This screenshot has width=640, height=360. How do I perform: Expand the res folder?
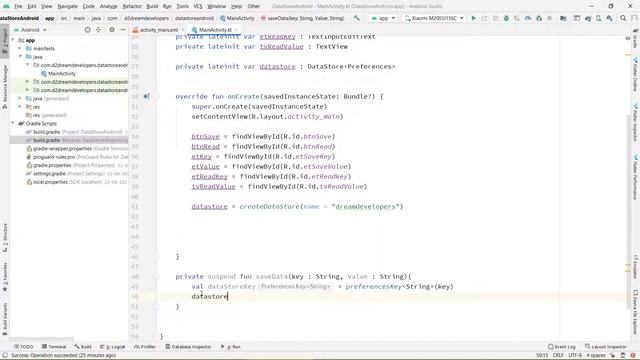click(x=20, y=107)
